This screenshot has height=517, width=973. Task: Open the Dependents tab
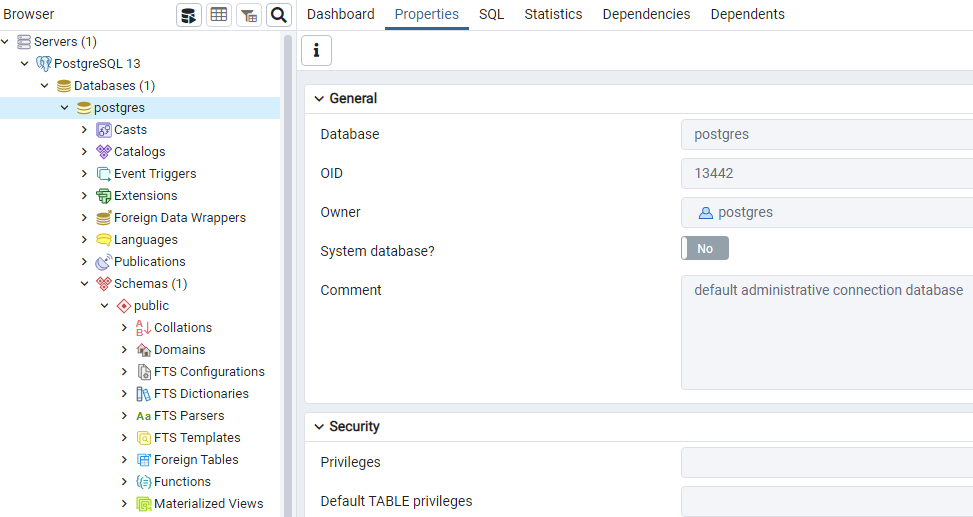click(748, 14)
